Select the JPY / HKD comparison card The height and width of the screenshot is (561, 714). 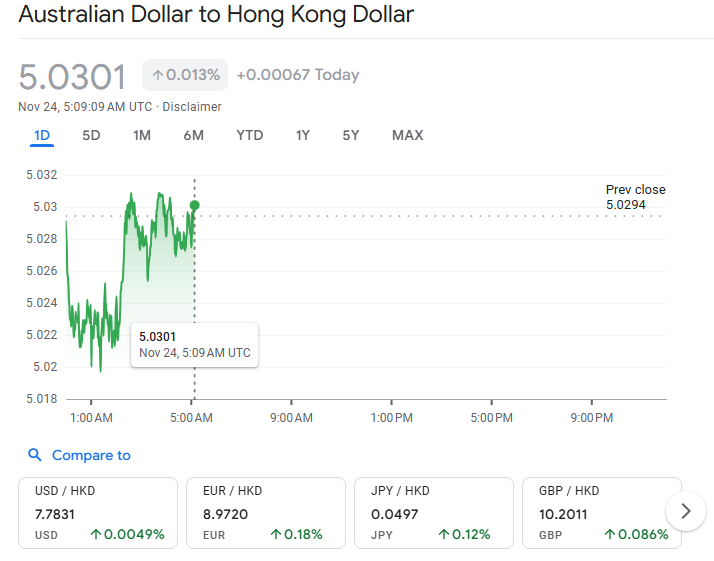click(433, 512)
